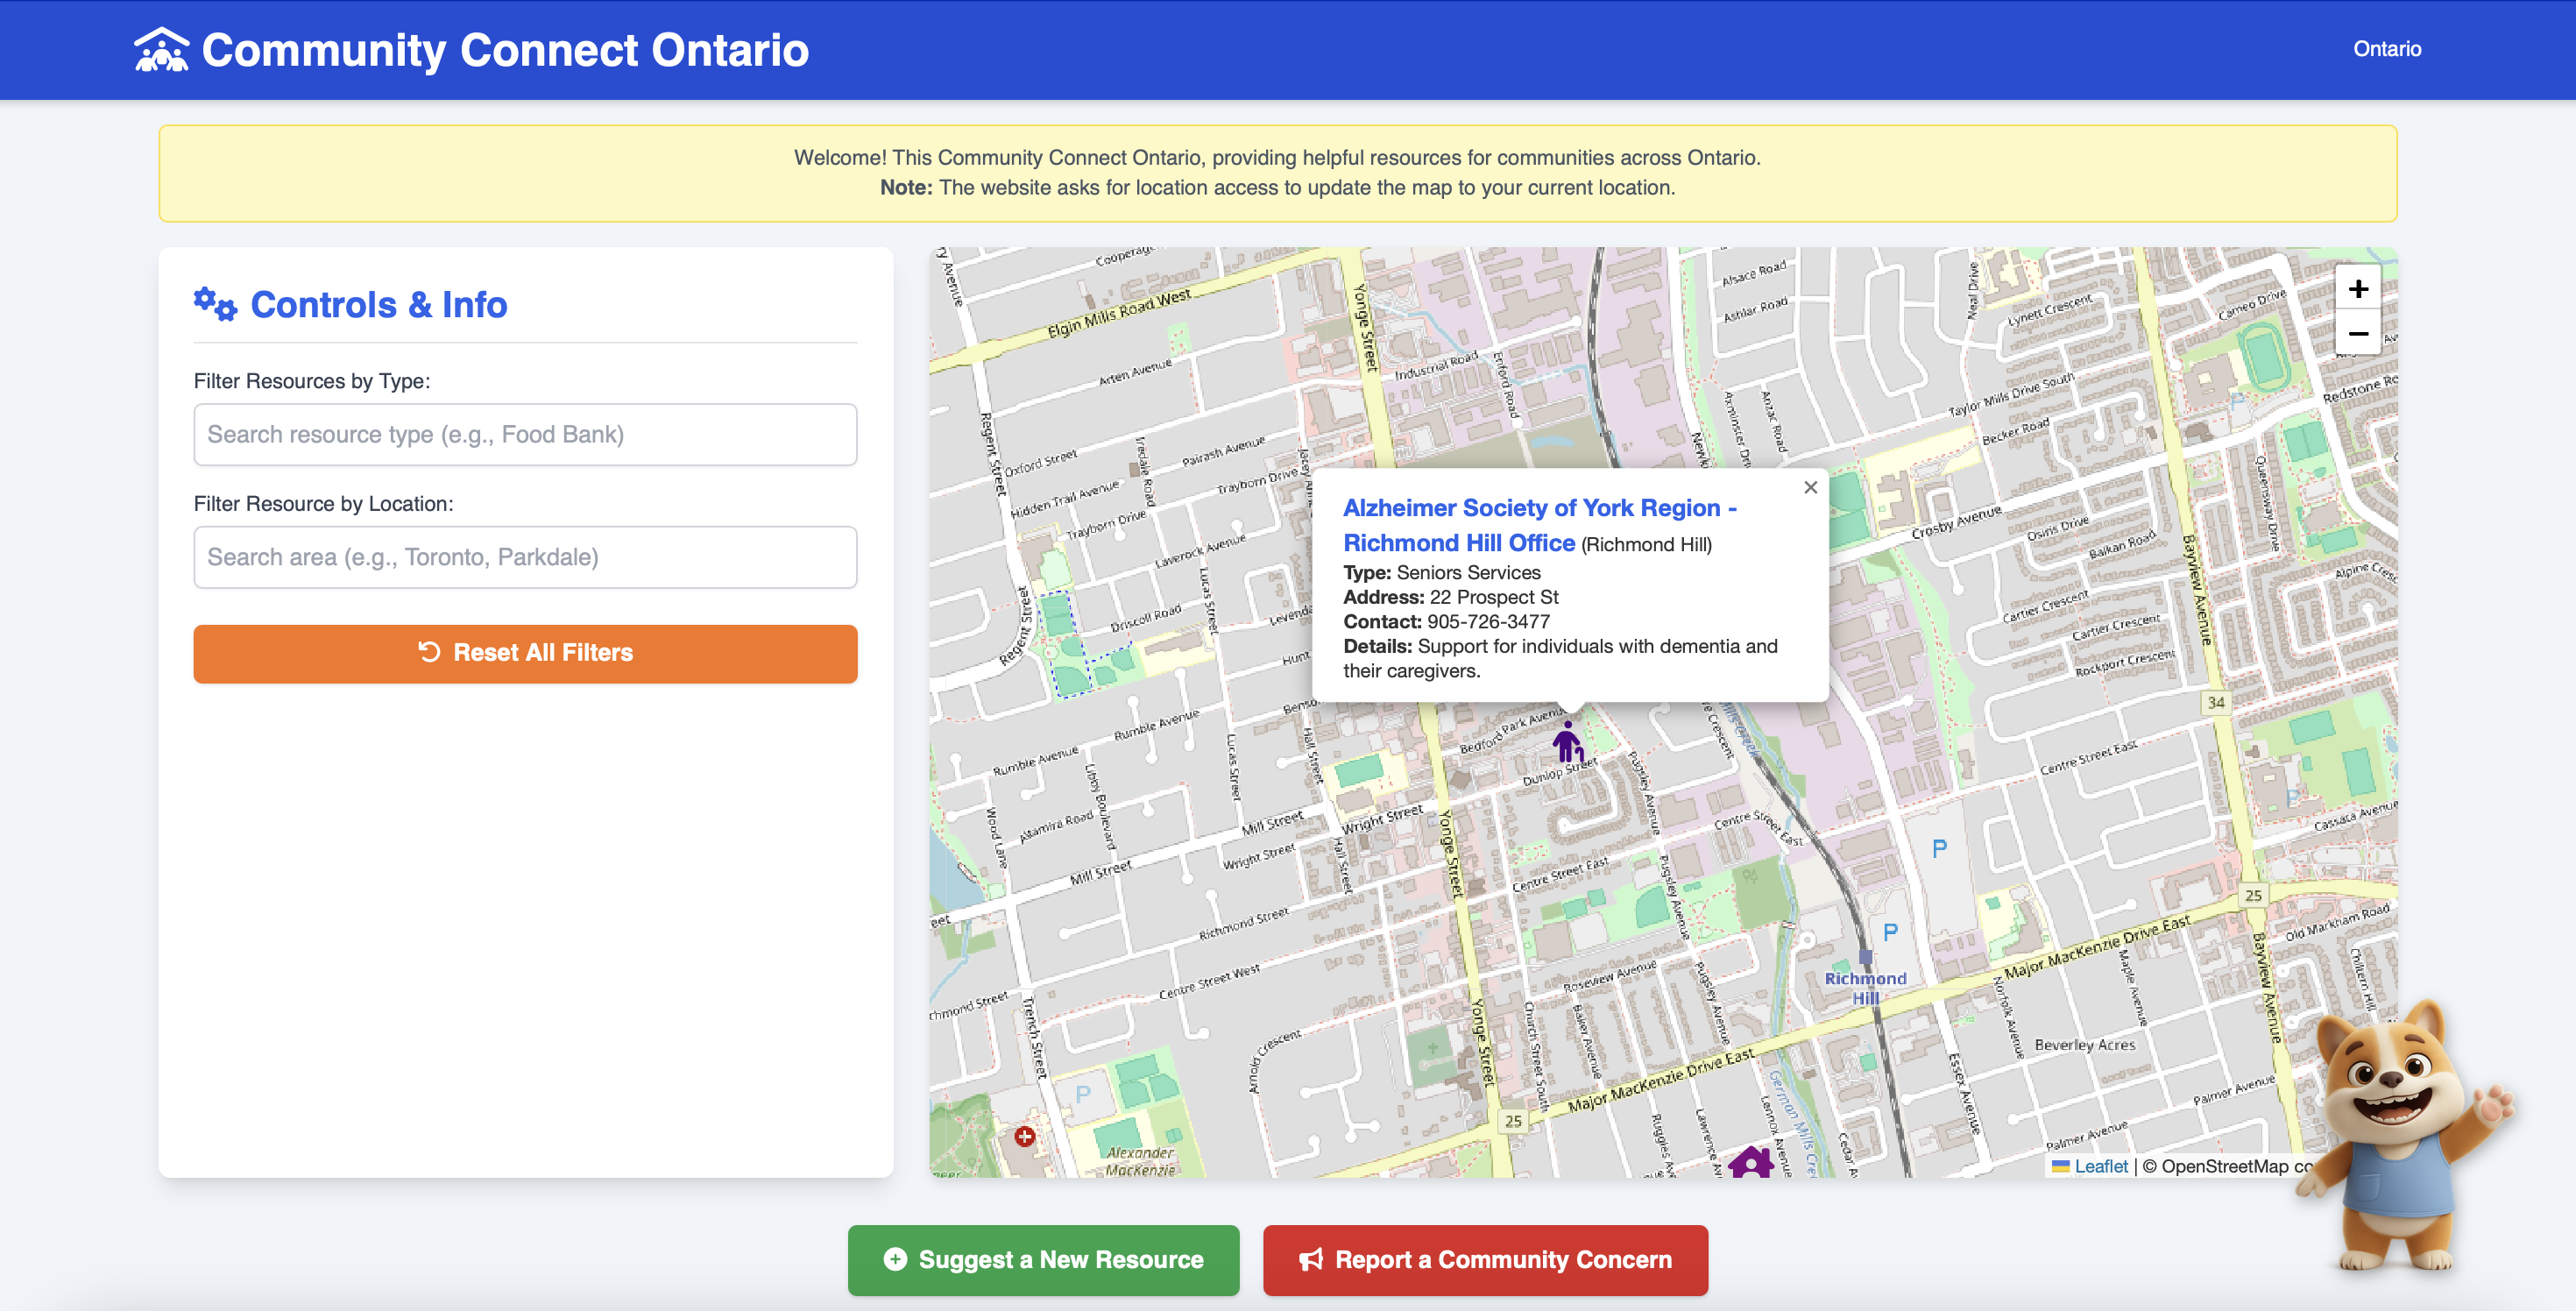Click the red hospital cross map icon
Viewport: 2576px width, 1311px height.
(1024, 1136)
